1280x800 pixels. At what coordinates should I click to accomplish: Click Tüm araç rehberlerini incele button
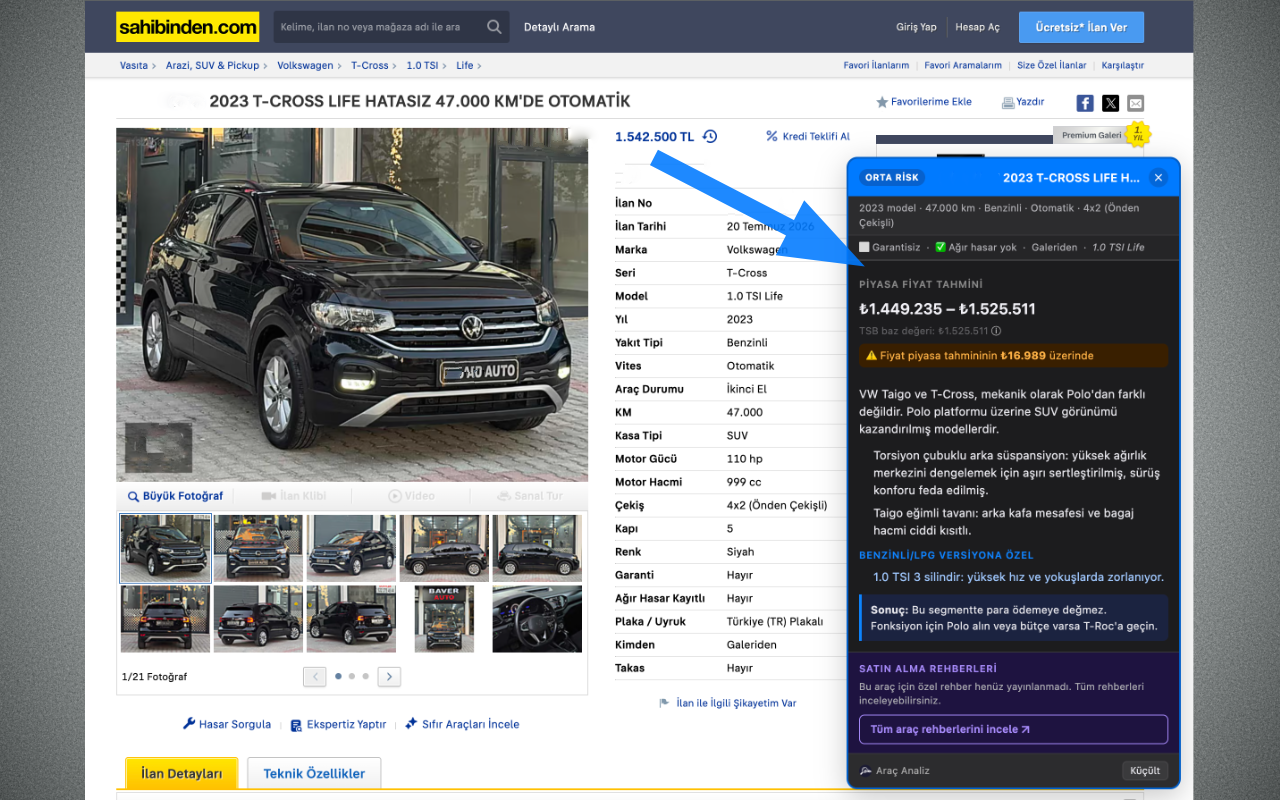[x=1013, y=729]
